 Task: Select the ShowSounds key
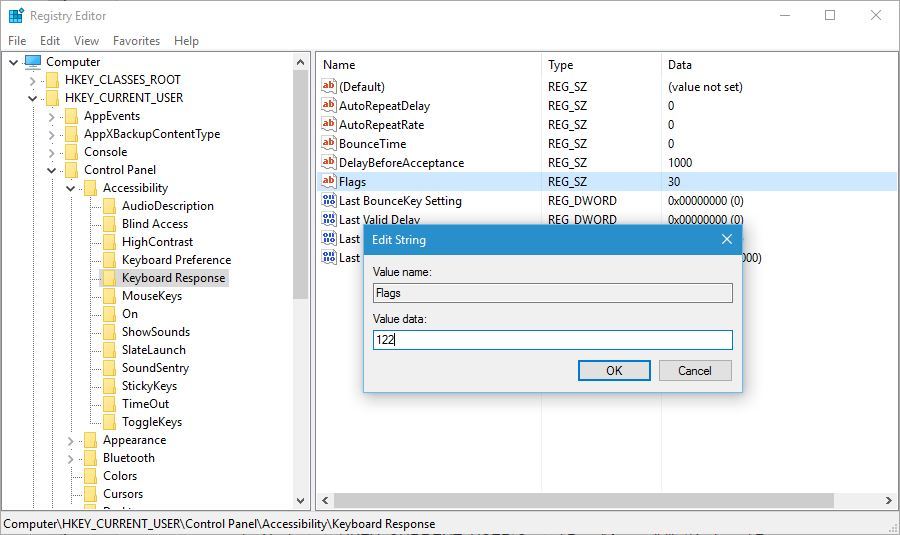pyautogui.click(x=156, y=332)
